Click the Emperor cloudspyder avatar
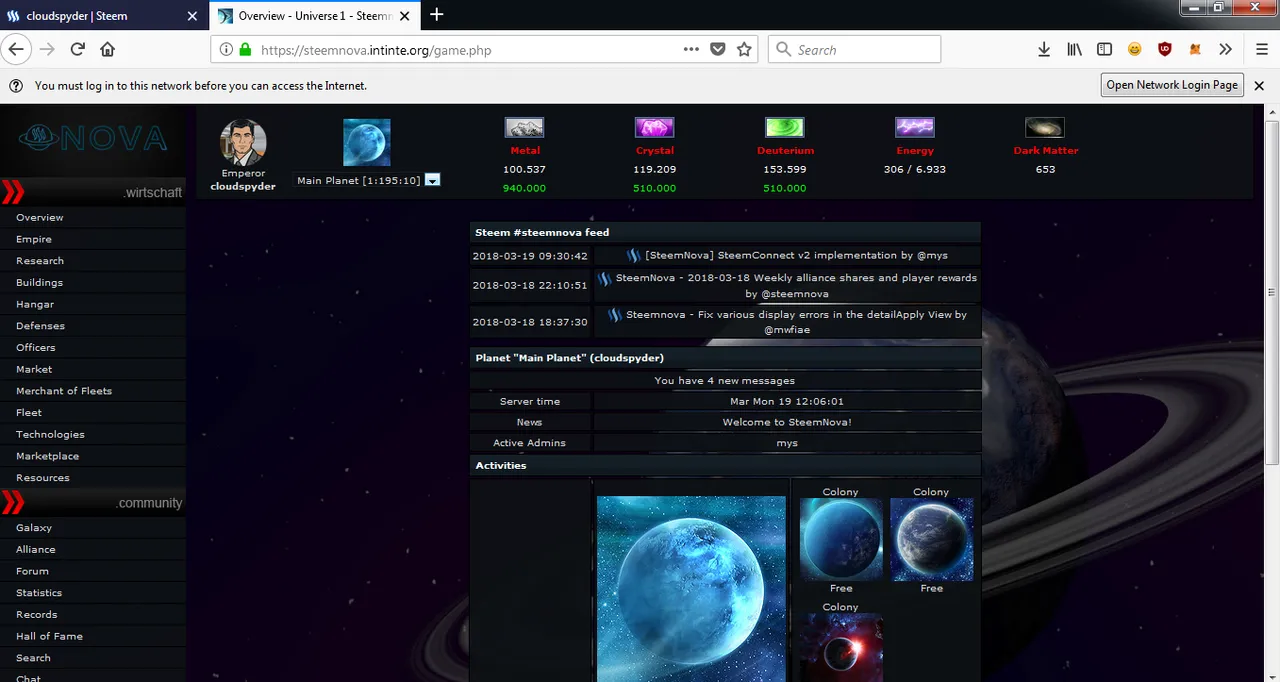This screenshot has height=682, width=1280. pos(243,142)
